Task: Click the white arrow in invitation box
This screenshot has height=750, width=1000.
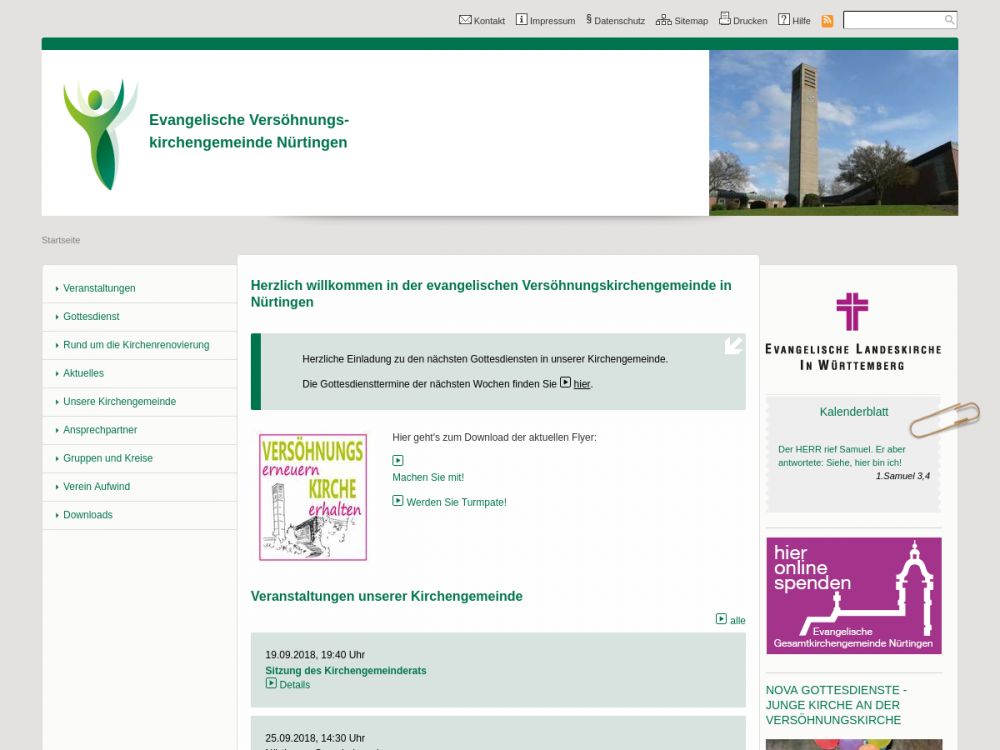Action: click(733, 346)
